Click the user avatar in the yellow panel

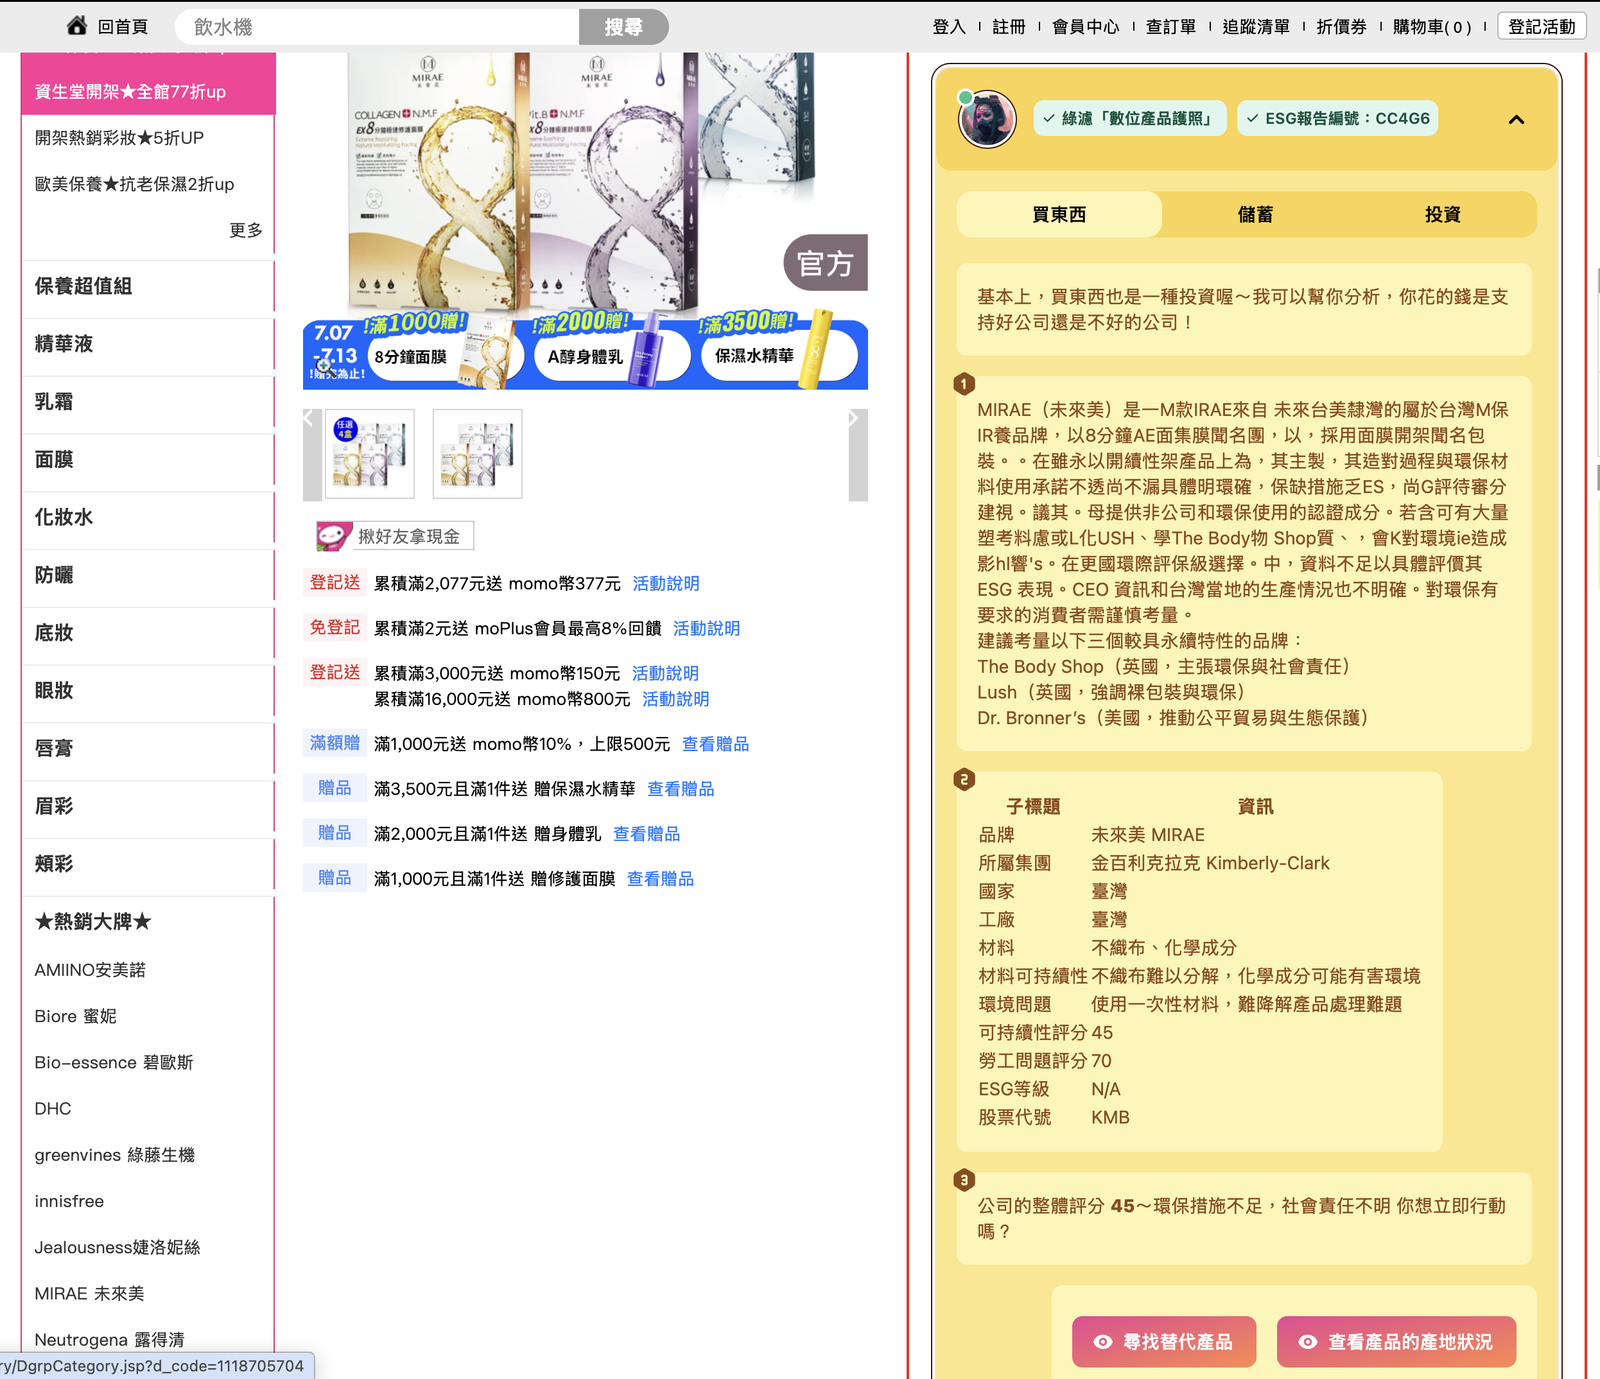(987, 119)
